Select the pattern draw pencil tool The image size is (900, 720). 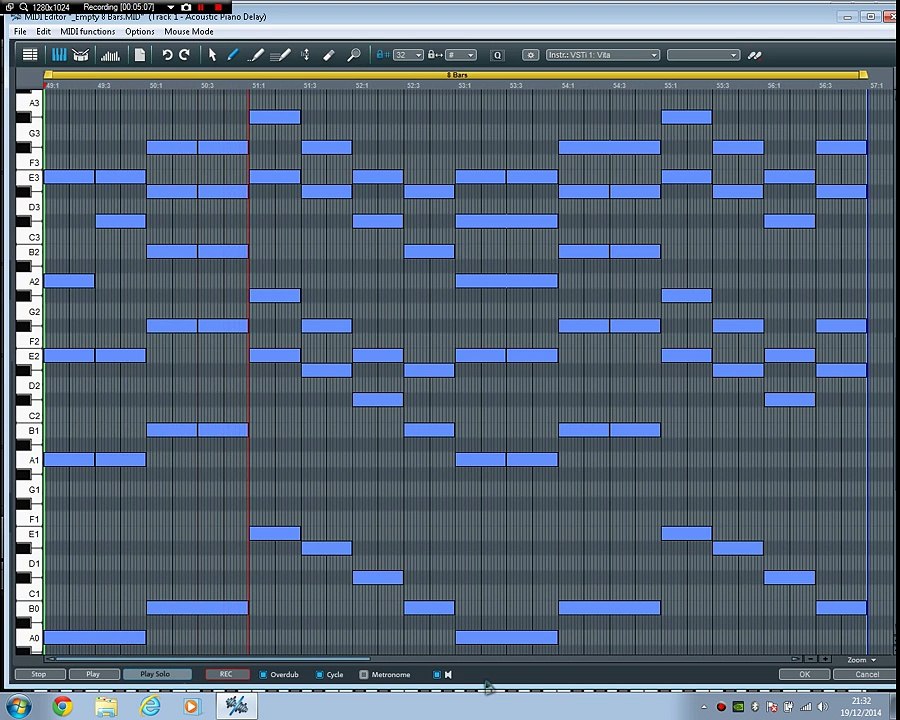pos(280,55)
